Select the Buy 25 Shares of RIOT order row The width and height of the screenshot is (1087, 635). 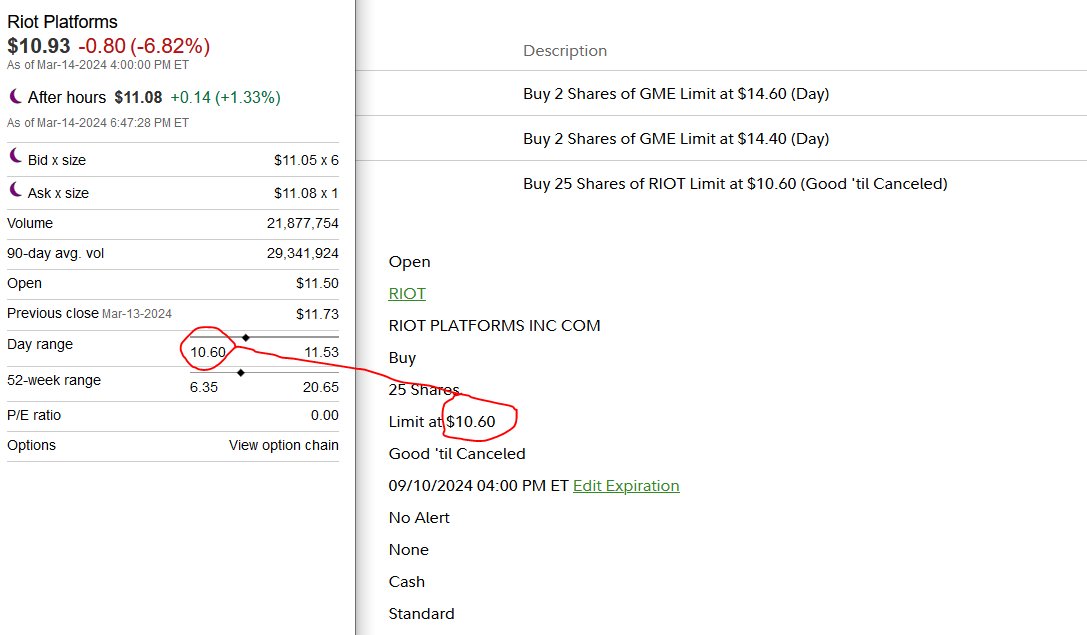pos(721,184)
